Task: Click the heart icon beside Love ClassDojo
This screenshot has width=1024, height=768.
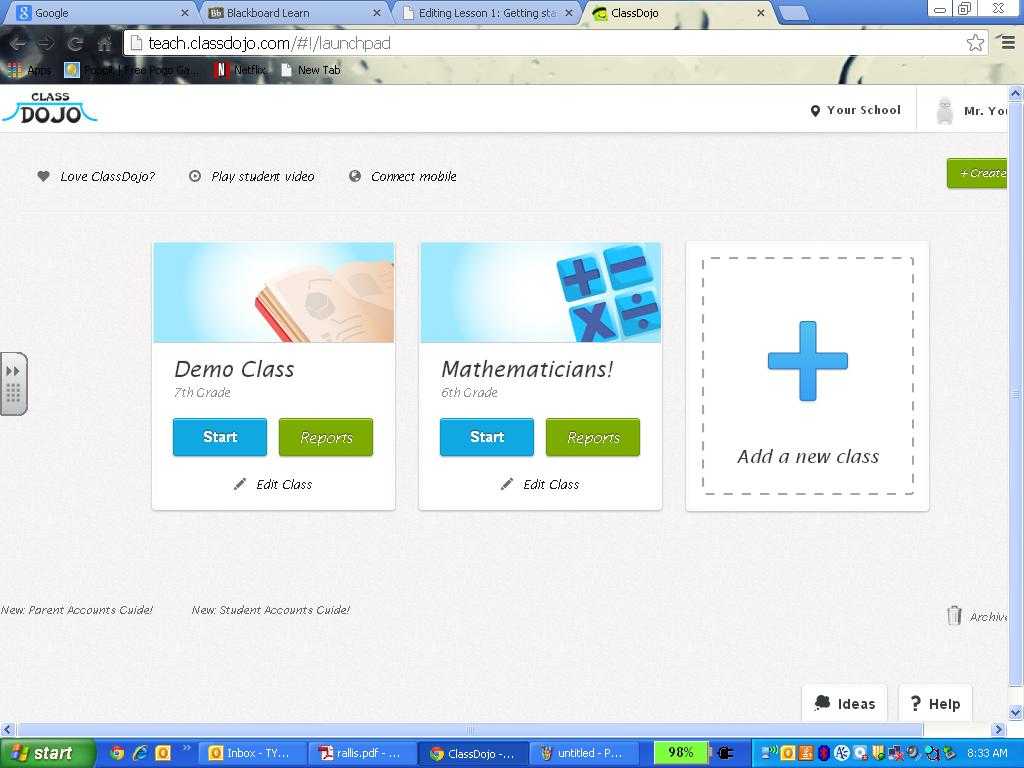Action: (x=43, y=176)
